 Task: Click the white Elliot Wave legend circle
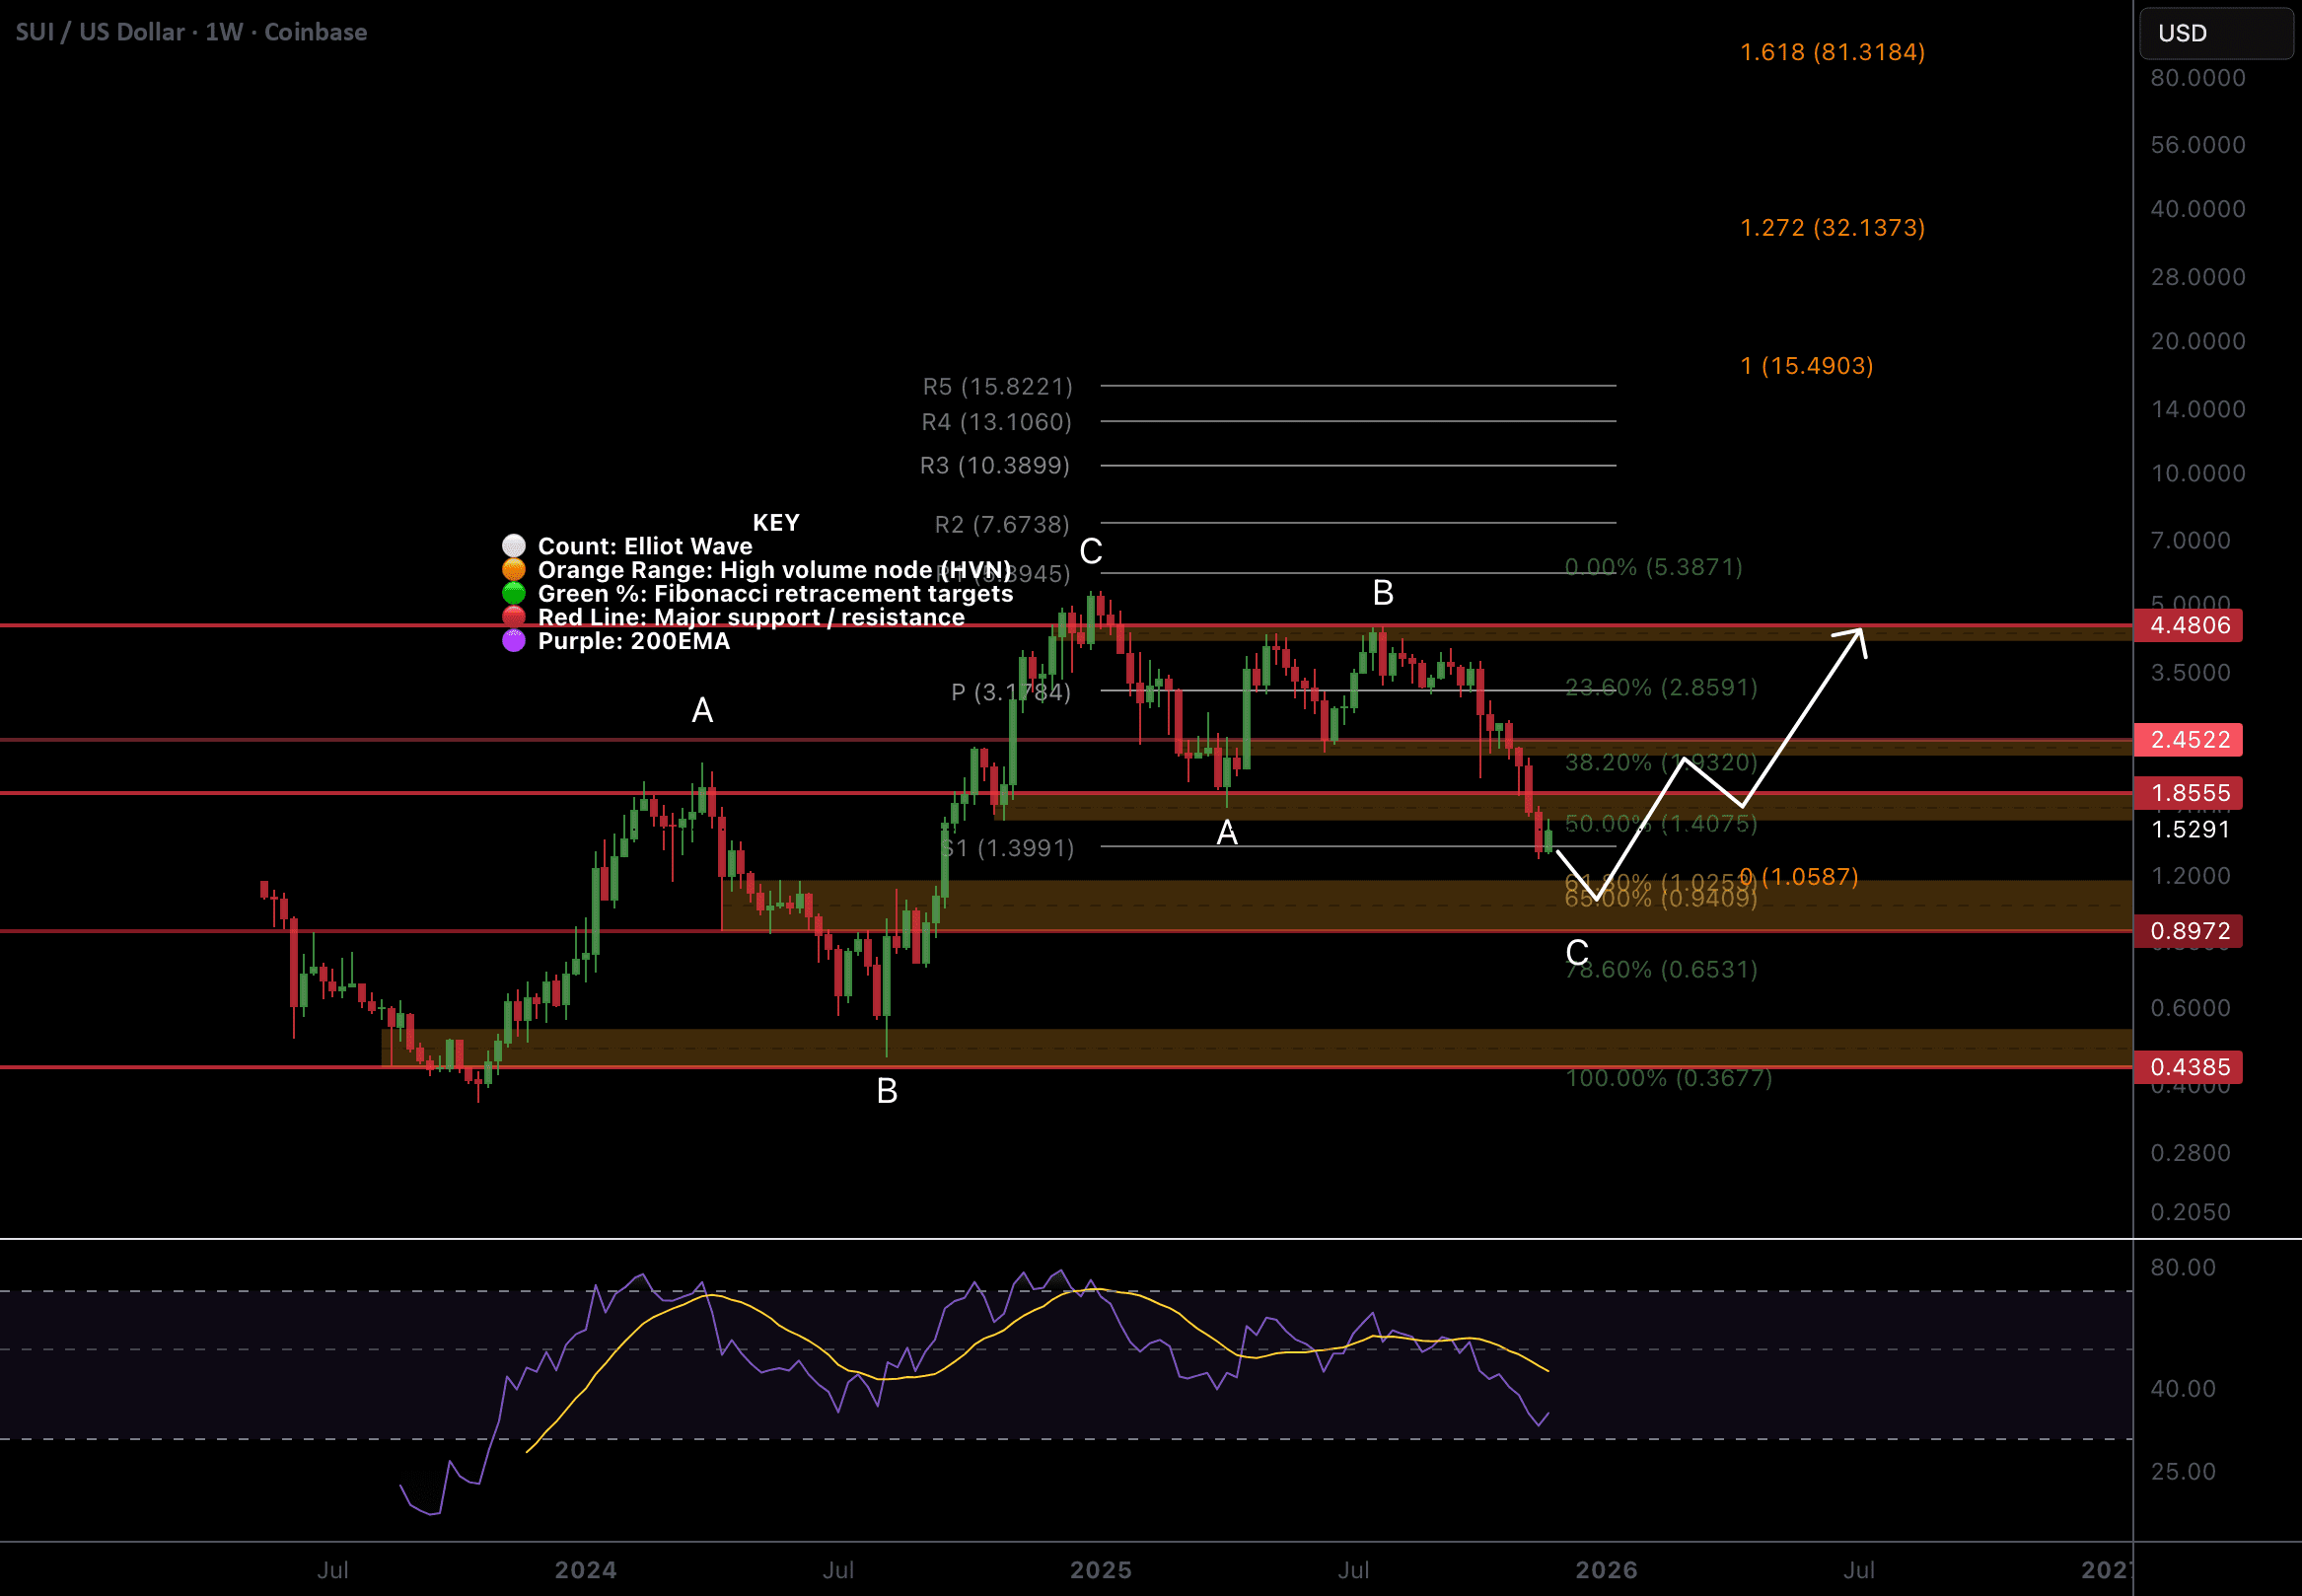click(x=513, y=545)
